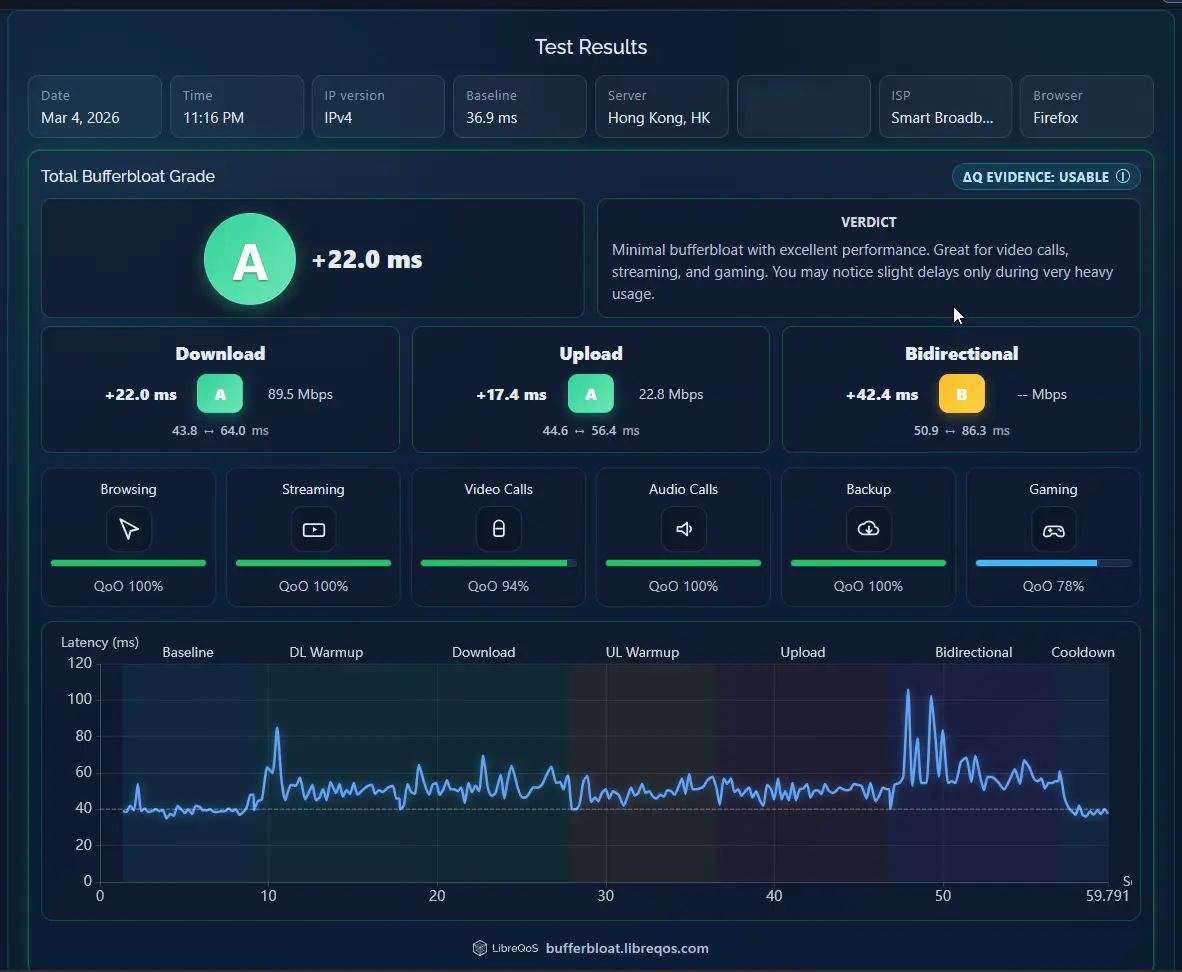
Task: Click the Browsing cursor icon
Action: point(129,529)
